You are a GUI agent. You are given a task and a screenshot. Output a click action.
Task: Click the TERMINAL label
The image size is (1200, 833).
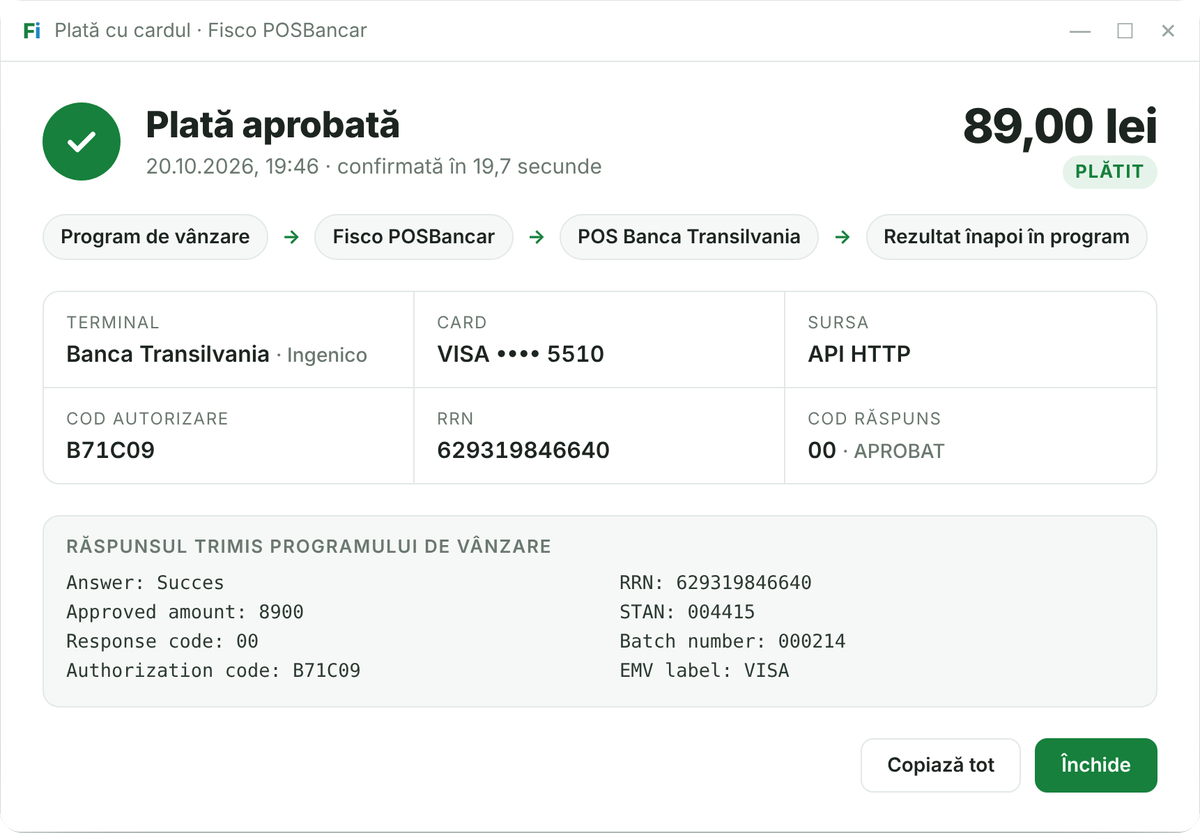coord(113,322)
